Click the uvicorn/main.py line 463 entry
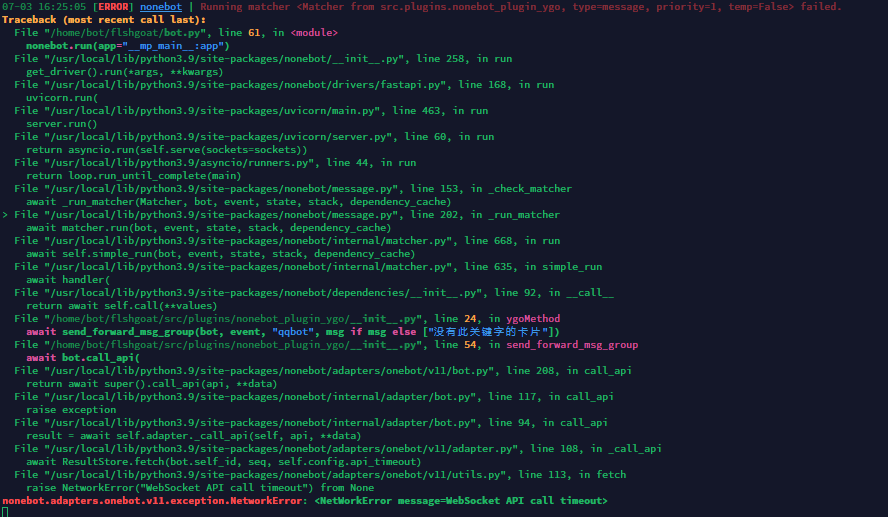888x517 pixels. (x=251, y=111)
